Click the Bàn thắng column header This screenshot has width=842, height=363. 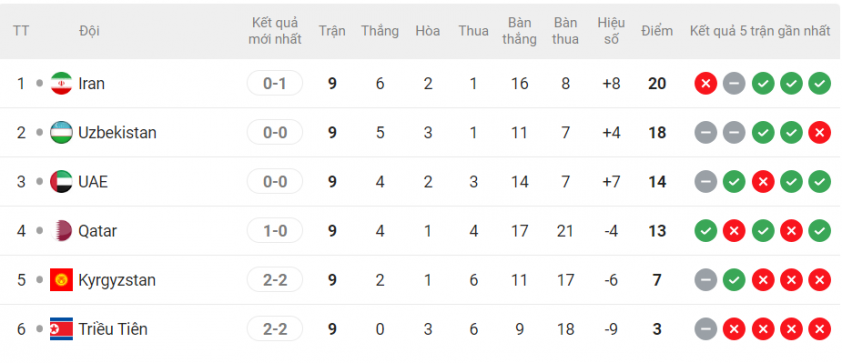click(519, 31)
